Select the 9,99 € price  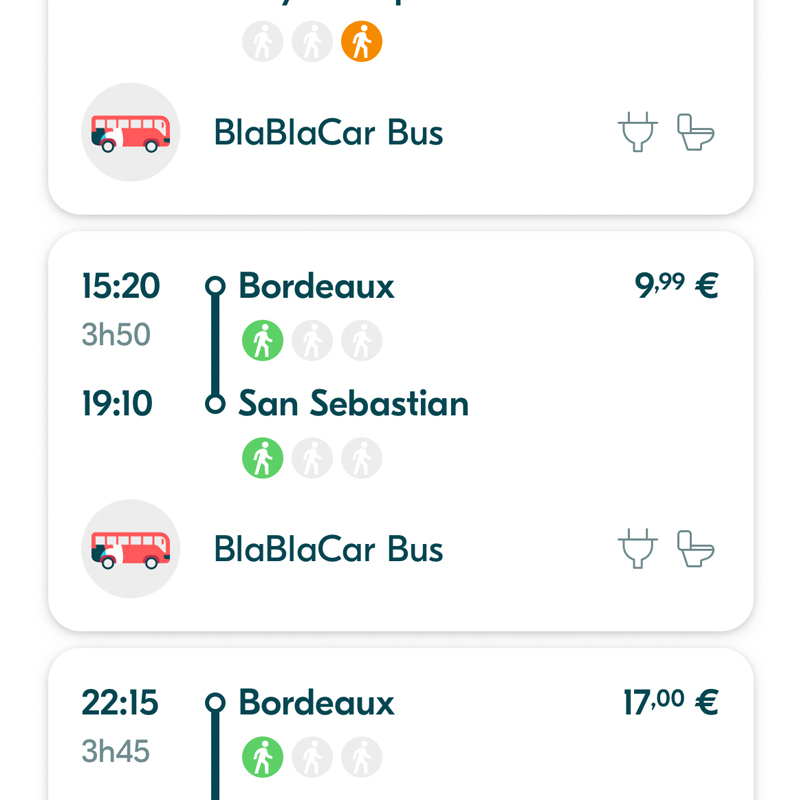(677, 286)
